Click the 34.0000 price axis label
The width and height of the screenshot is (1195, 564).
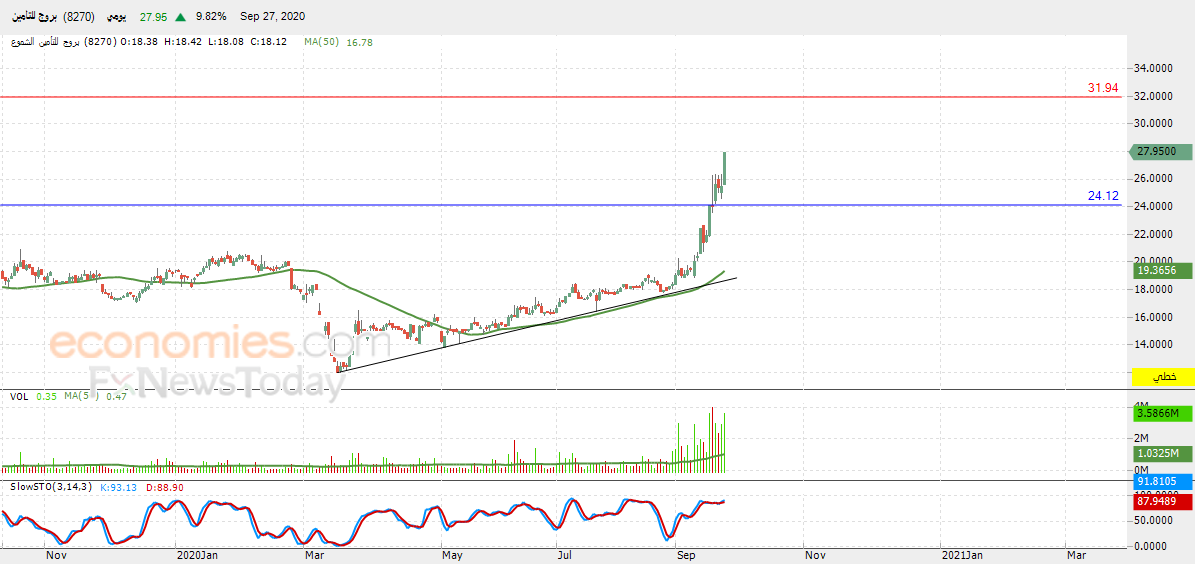[x=1155, y=69]
